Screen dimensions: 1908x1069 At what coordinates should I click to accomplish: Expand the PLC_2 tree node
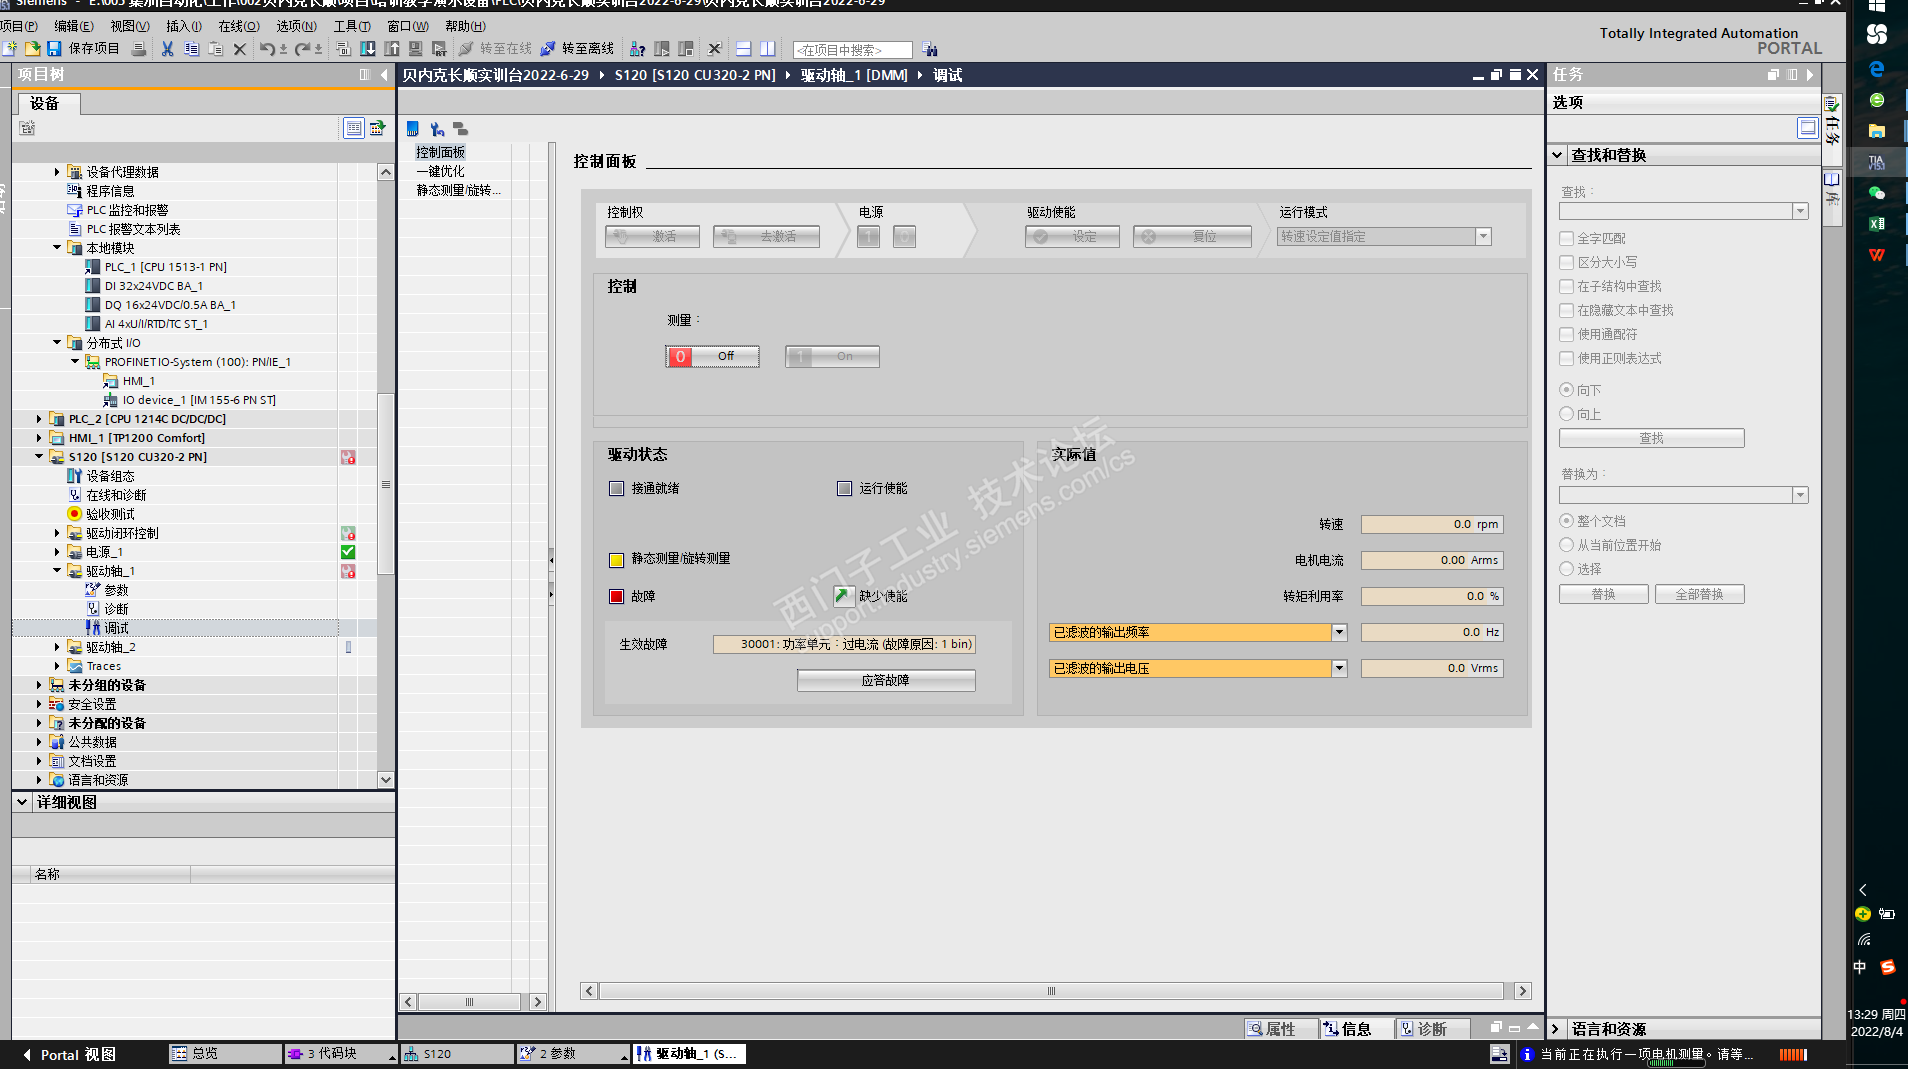[x=39, y=419]
